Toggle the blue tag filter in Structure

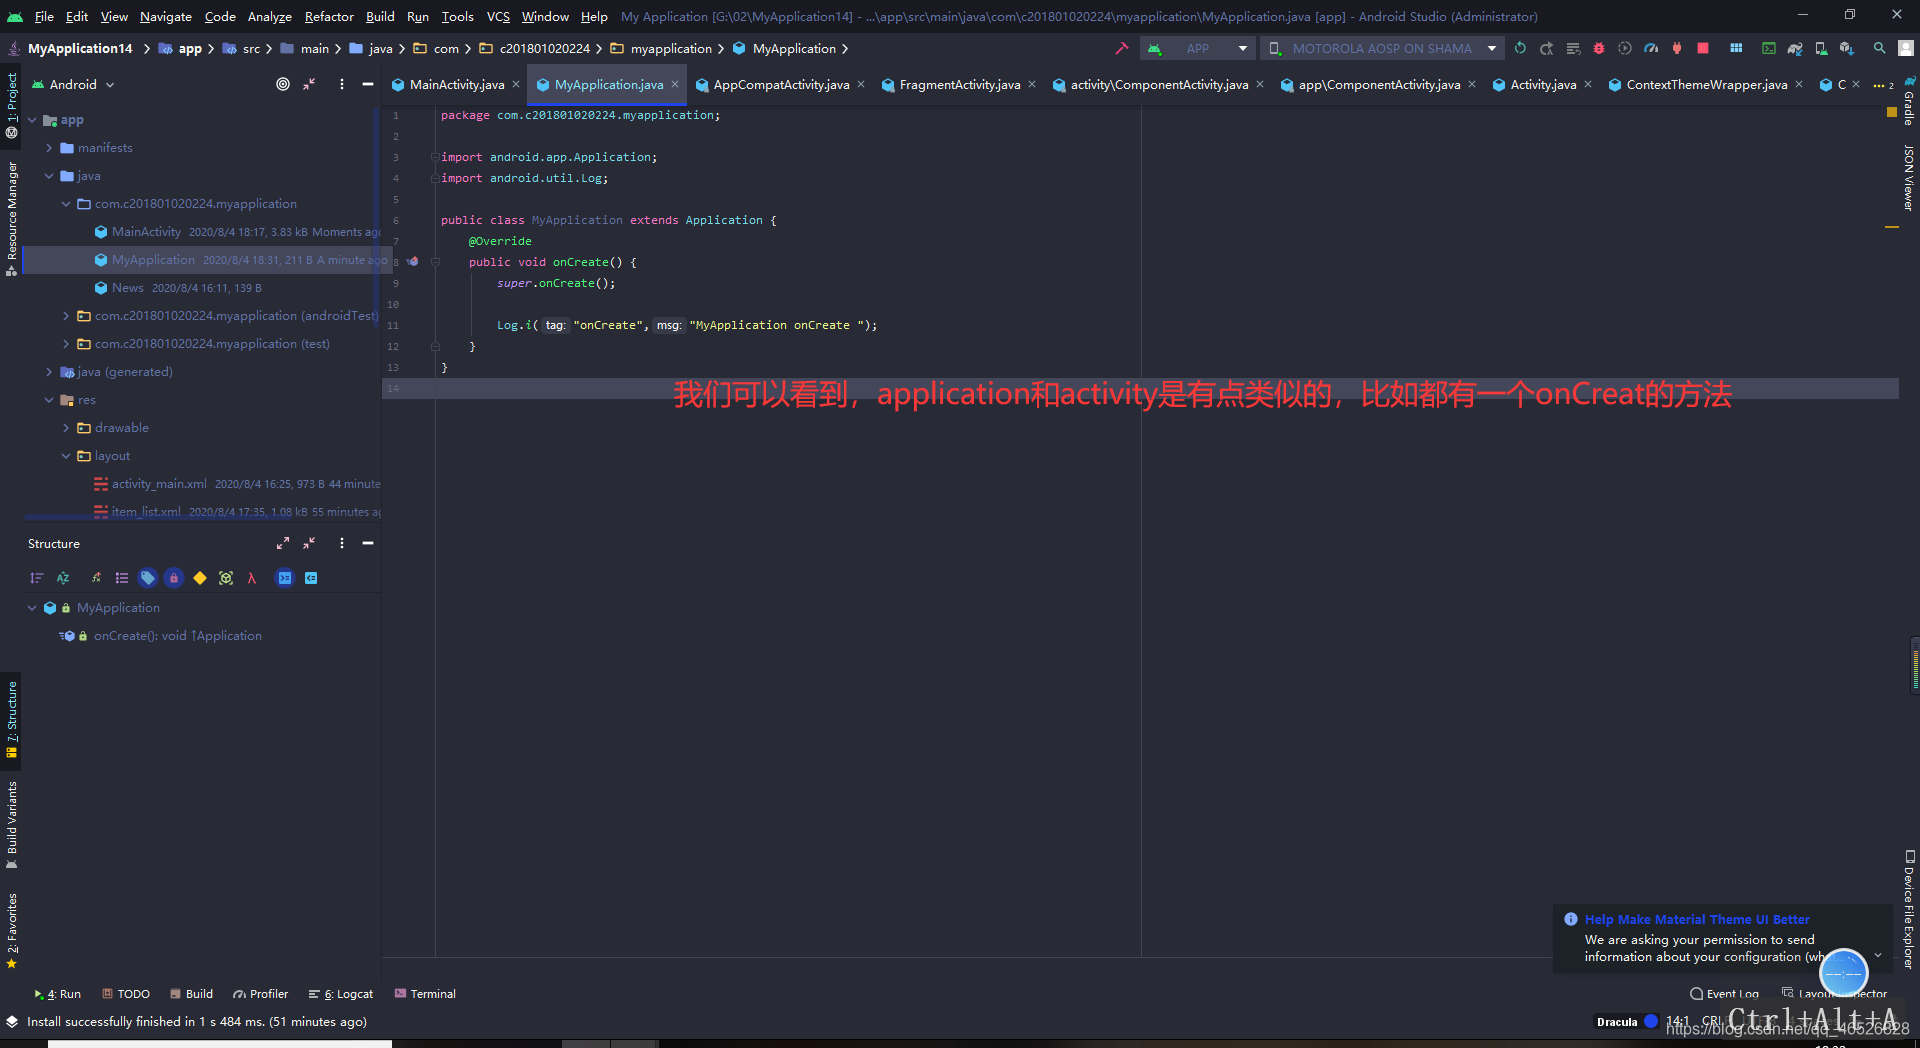click(148, 578)
